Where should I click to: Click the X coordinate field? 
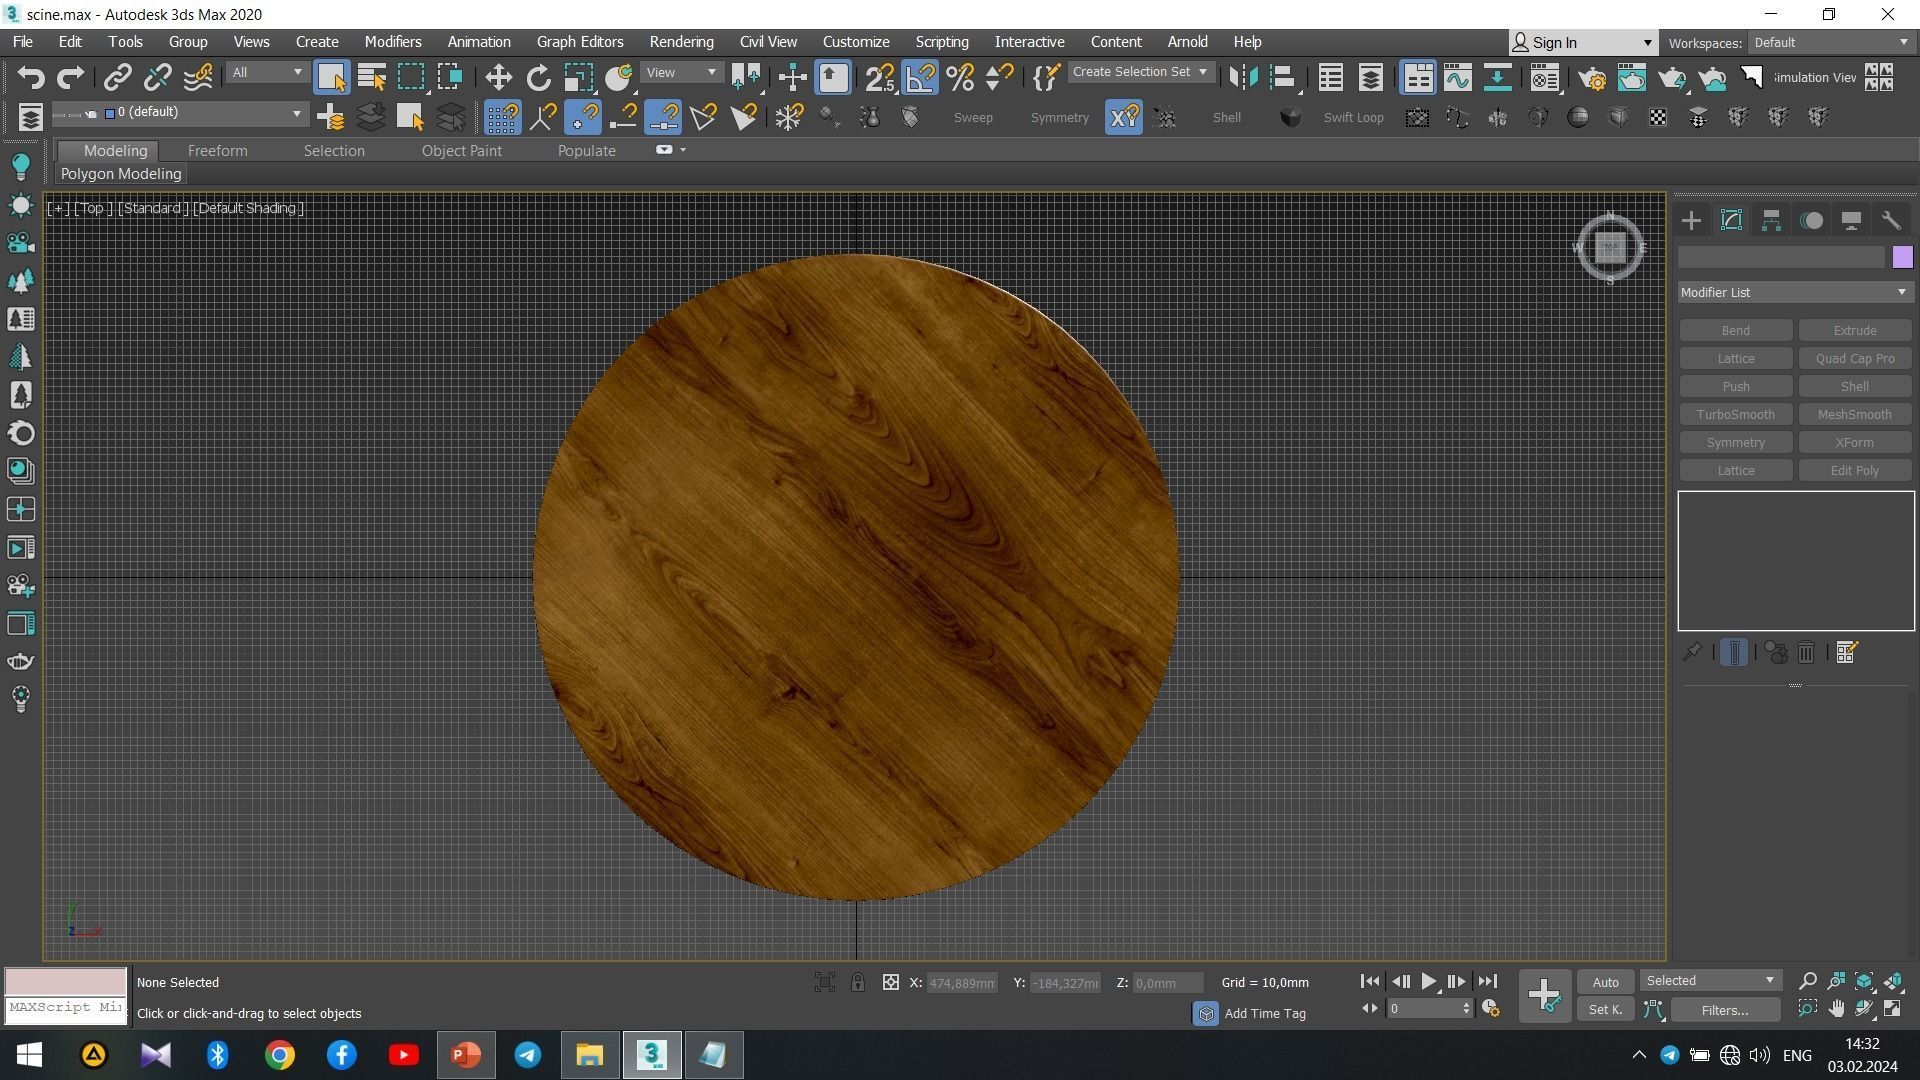coord(961,983)
